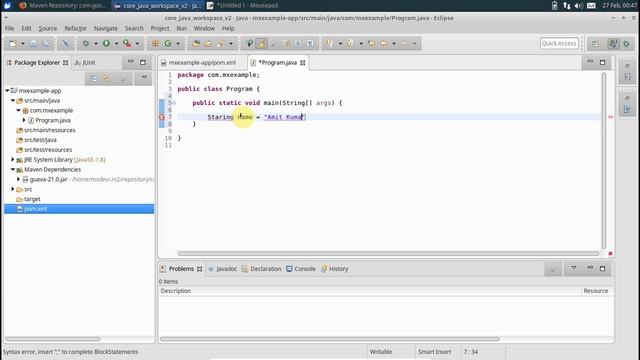Run the program with green play icon

(x=106, y=43)
